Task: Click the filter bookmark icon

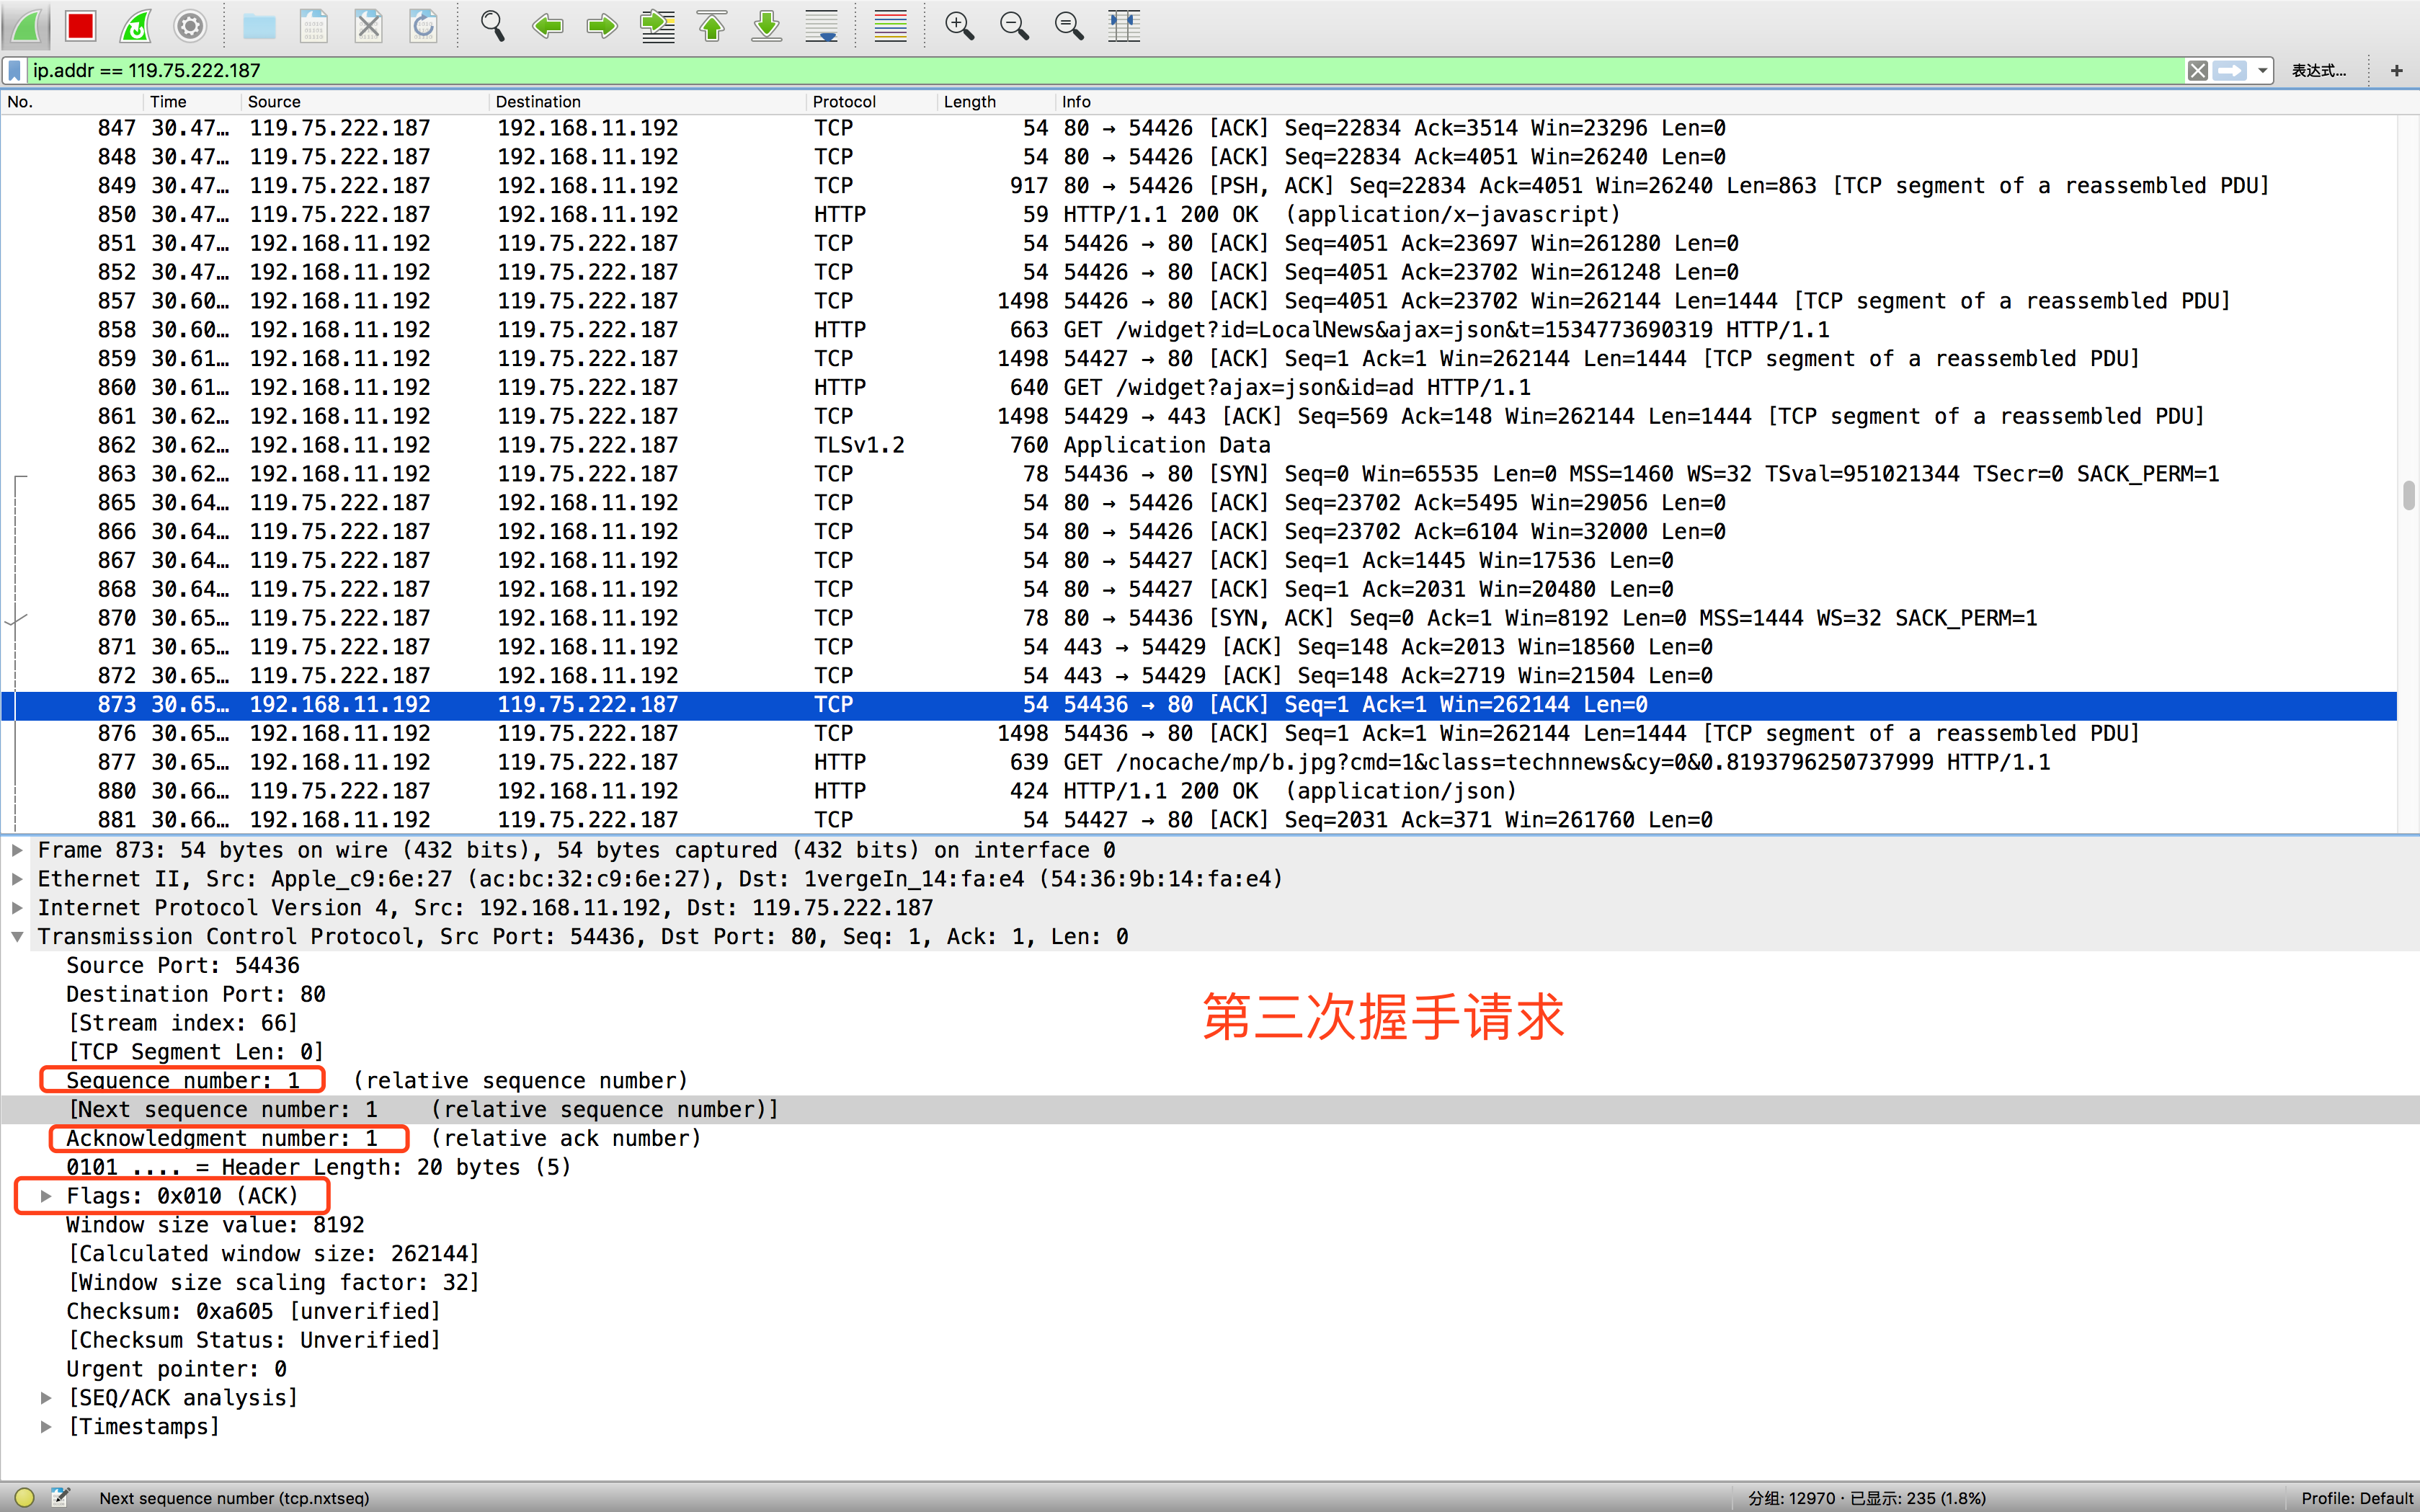Action: pyautogui.click(x=15, y=70)
